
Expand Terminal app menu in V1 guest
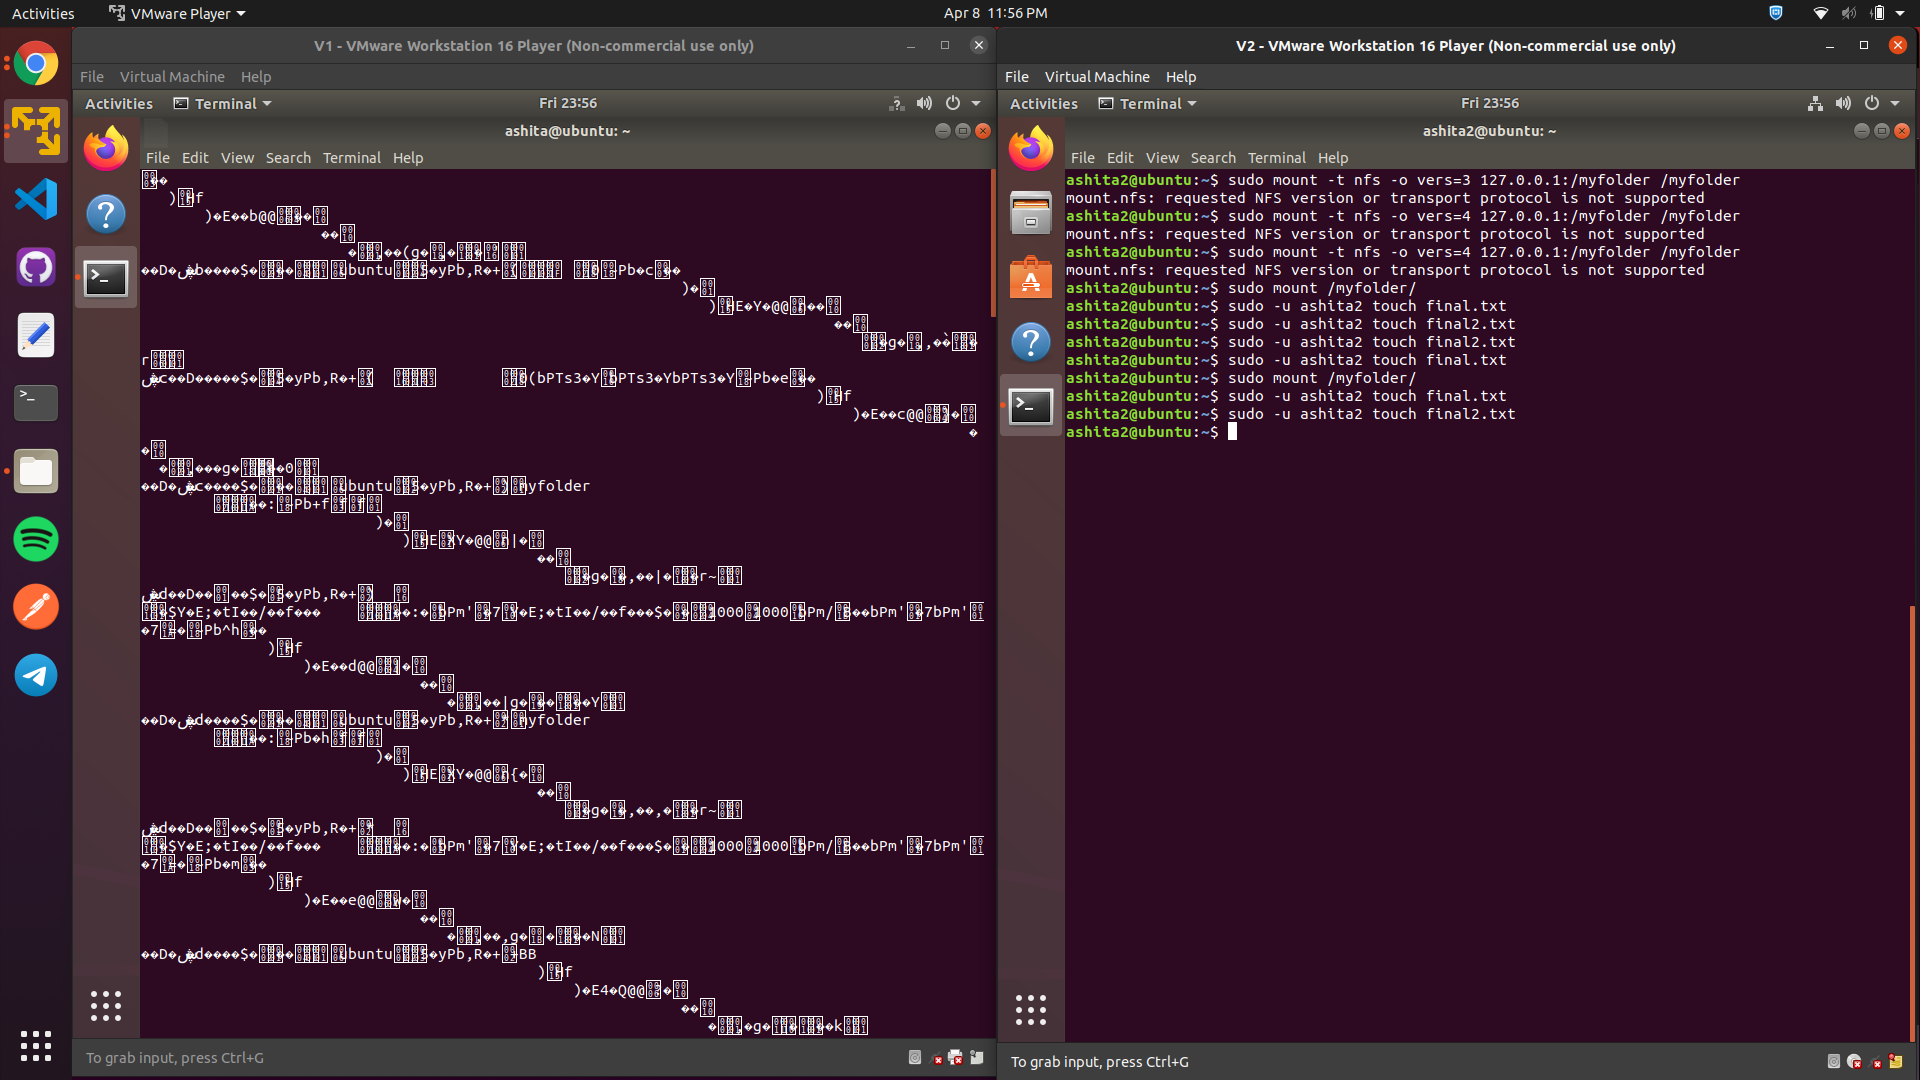click(223, 103)
